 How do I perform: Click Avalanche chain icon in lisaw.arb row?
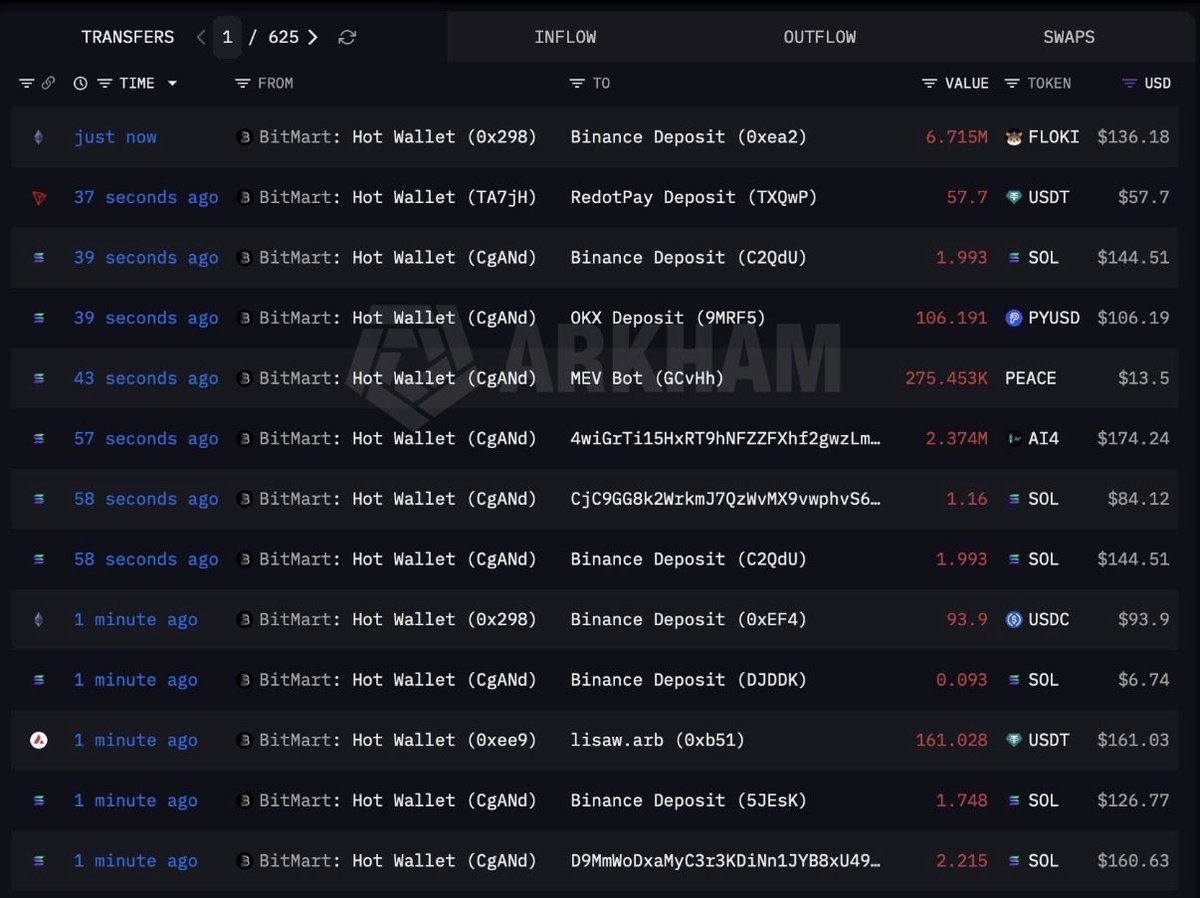pyautogui.click(x=39, y=740)
